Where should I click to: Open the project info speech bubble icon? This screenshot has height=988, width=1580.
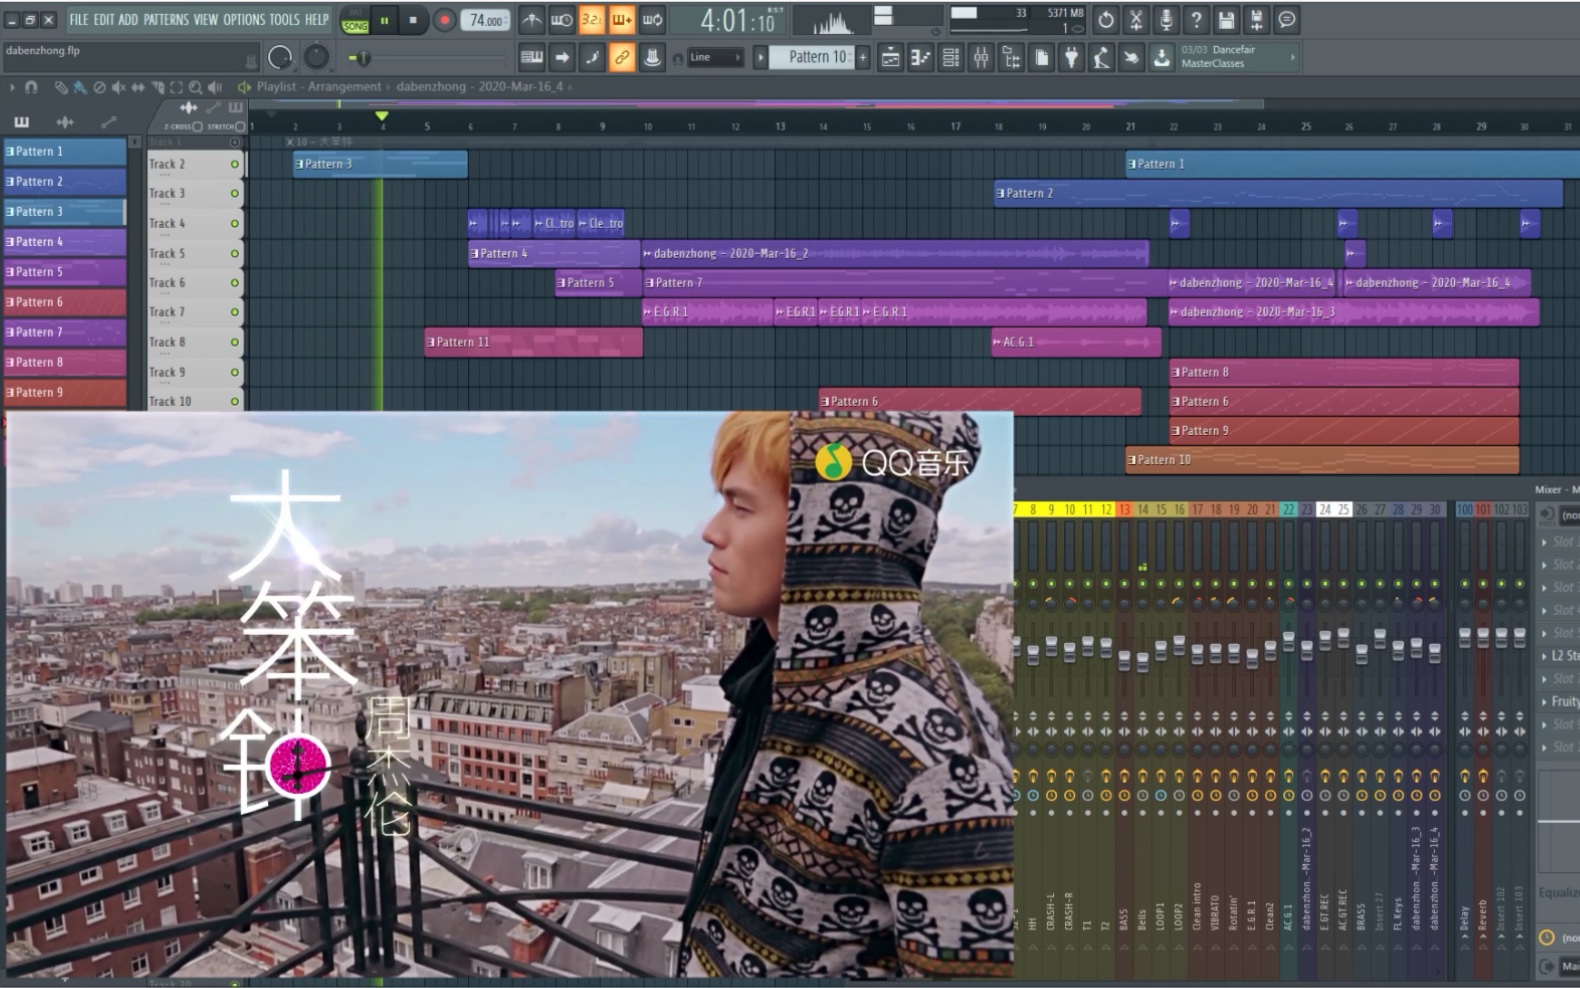(1287, 19)
